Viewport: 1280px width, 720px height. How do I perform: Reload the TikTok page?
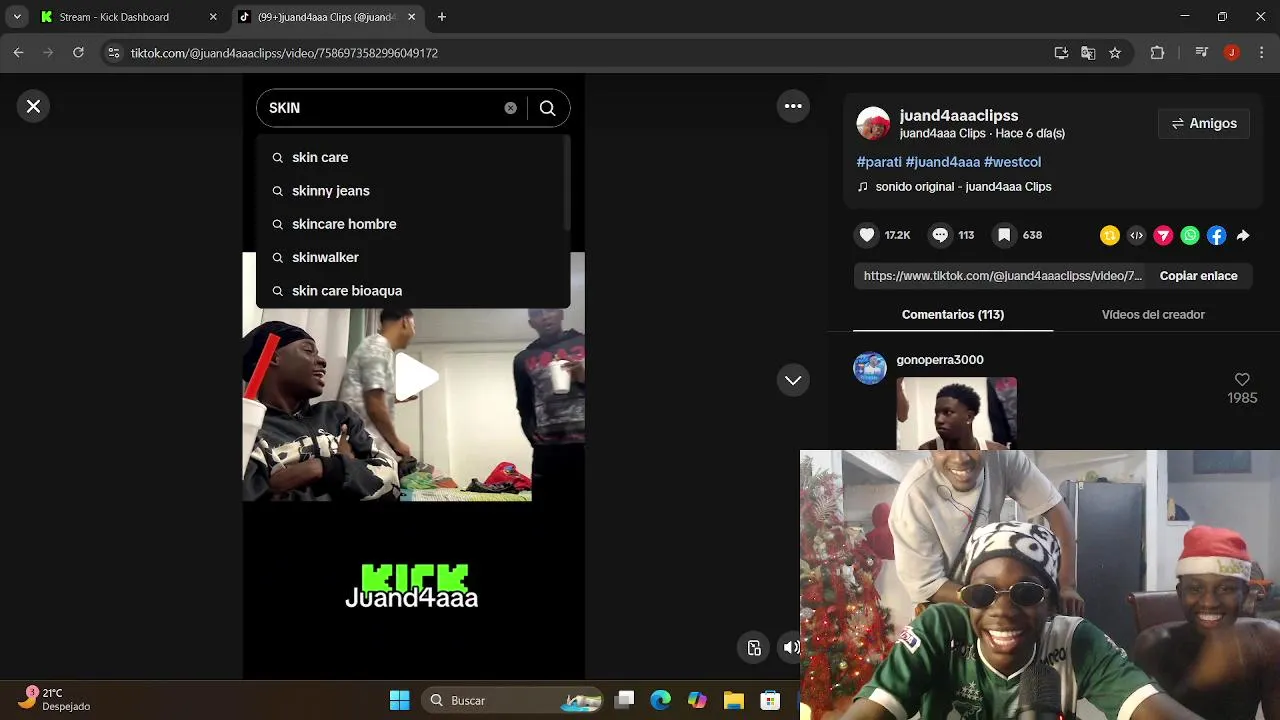coord(78,53)
